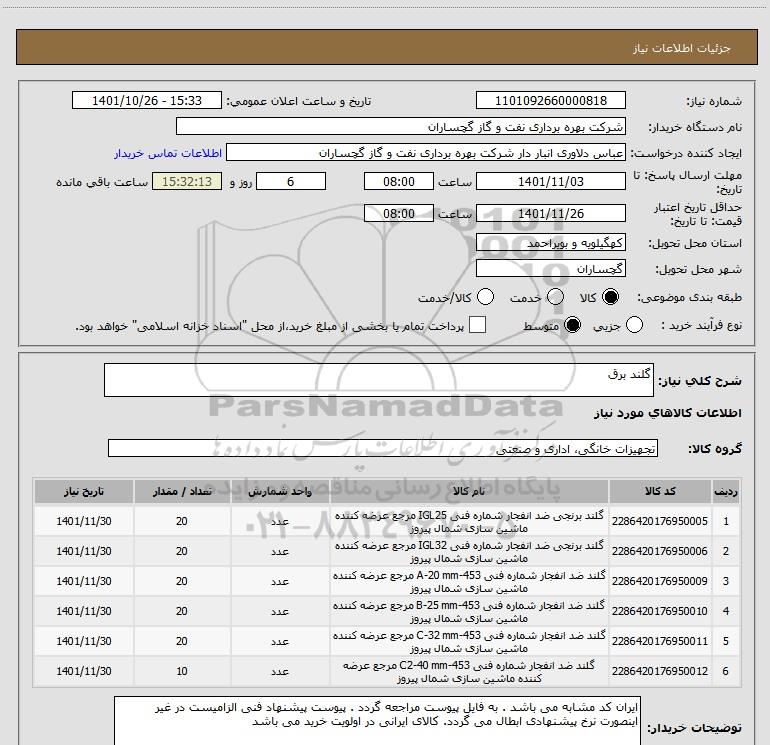Click the IGL32 brass gland item name
Screen dimensions: 770x745
(x=469, y=552)
